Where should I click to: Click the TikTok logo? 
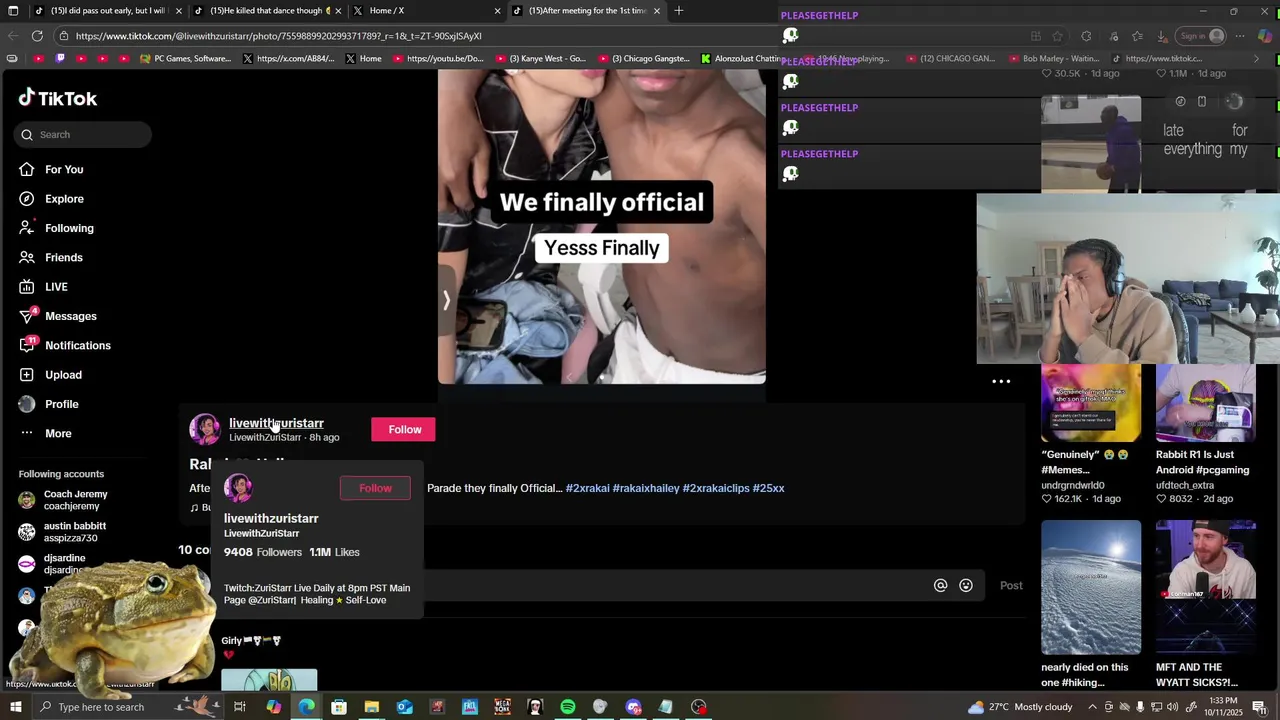[x=58, y=98]
